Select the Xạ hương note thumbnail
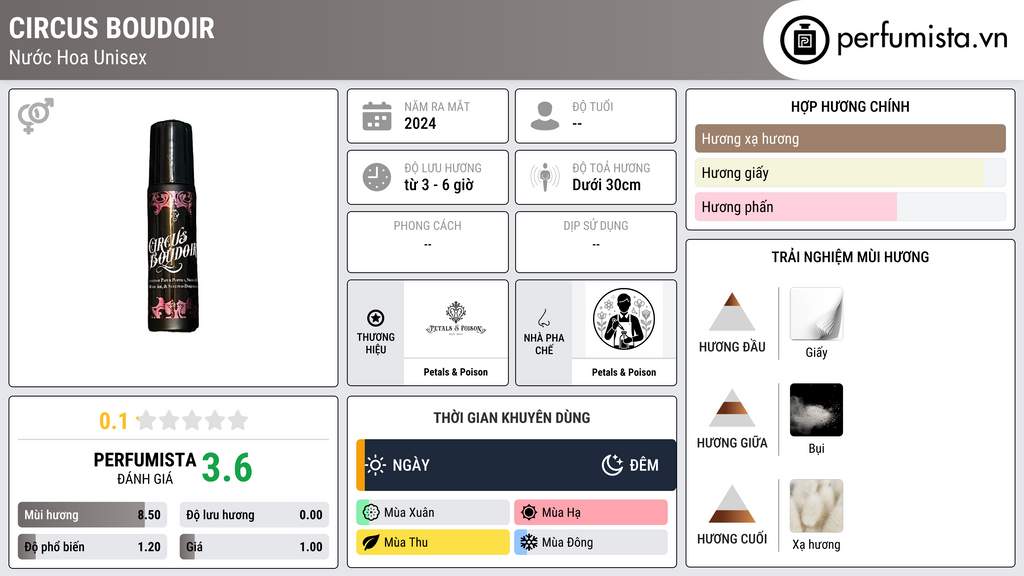Image resolution: width=1024 pixels, height=576 pixels. 816,506
